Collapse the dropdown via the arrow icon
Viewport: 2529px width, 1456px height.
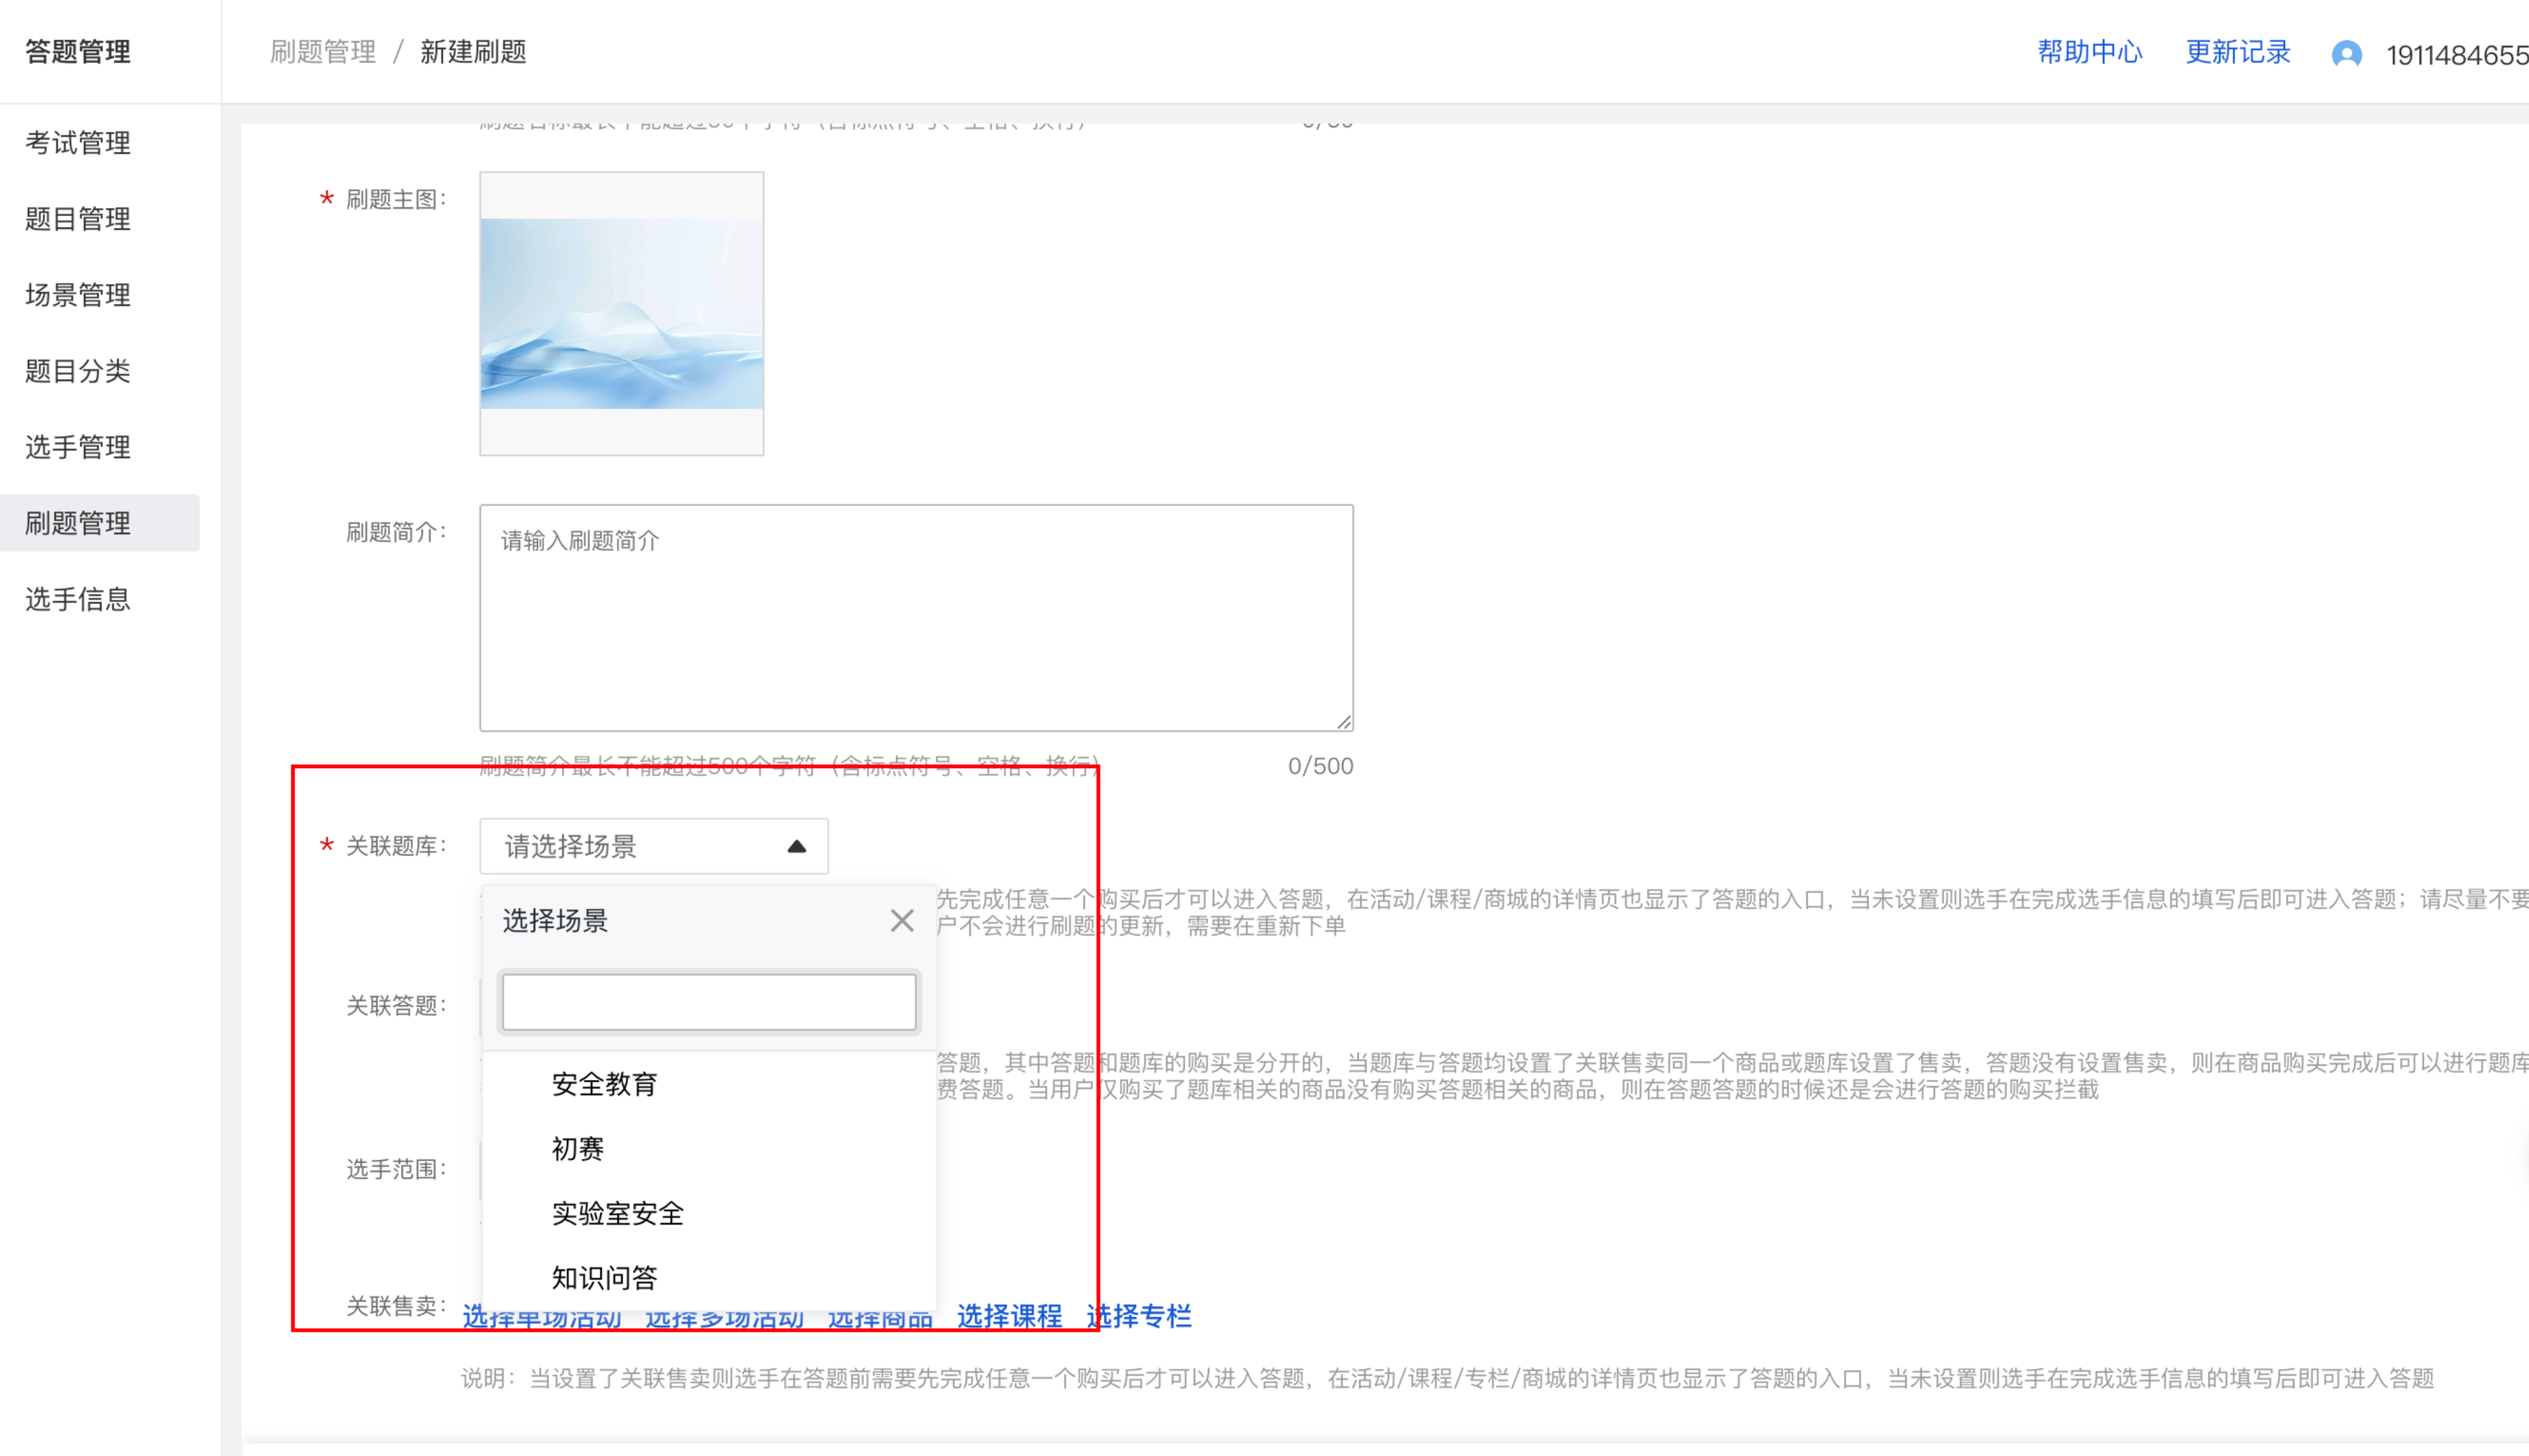tap(797, 847)
